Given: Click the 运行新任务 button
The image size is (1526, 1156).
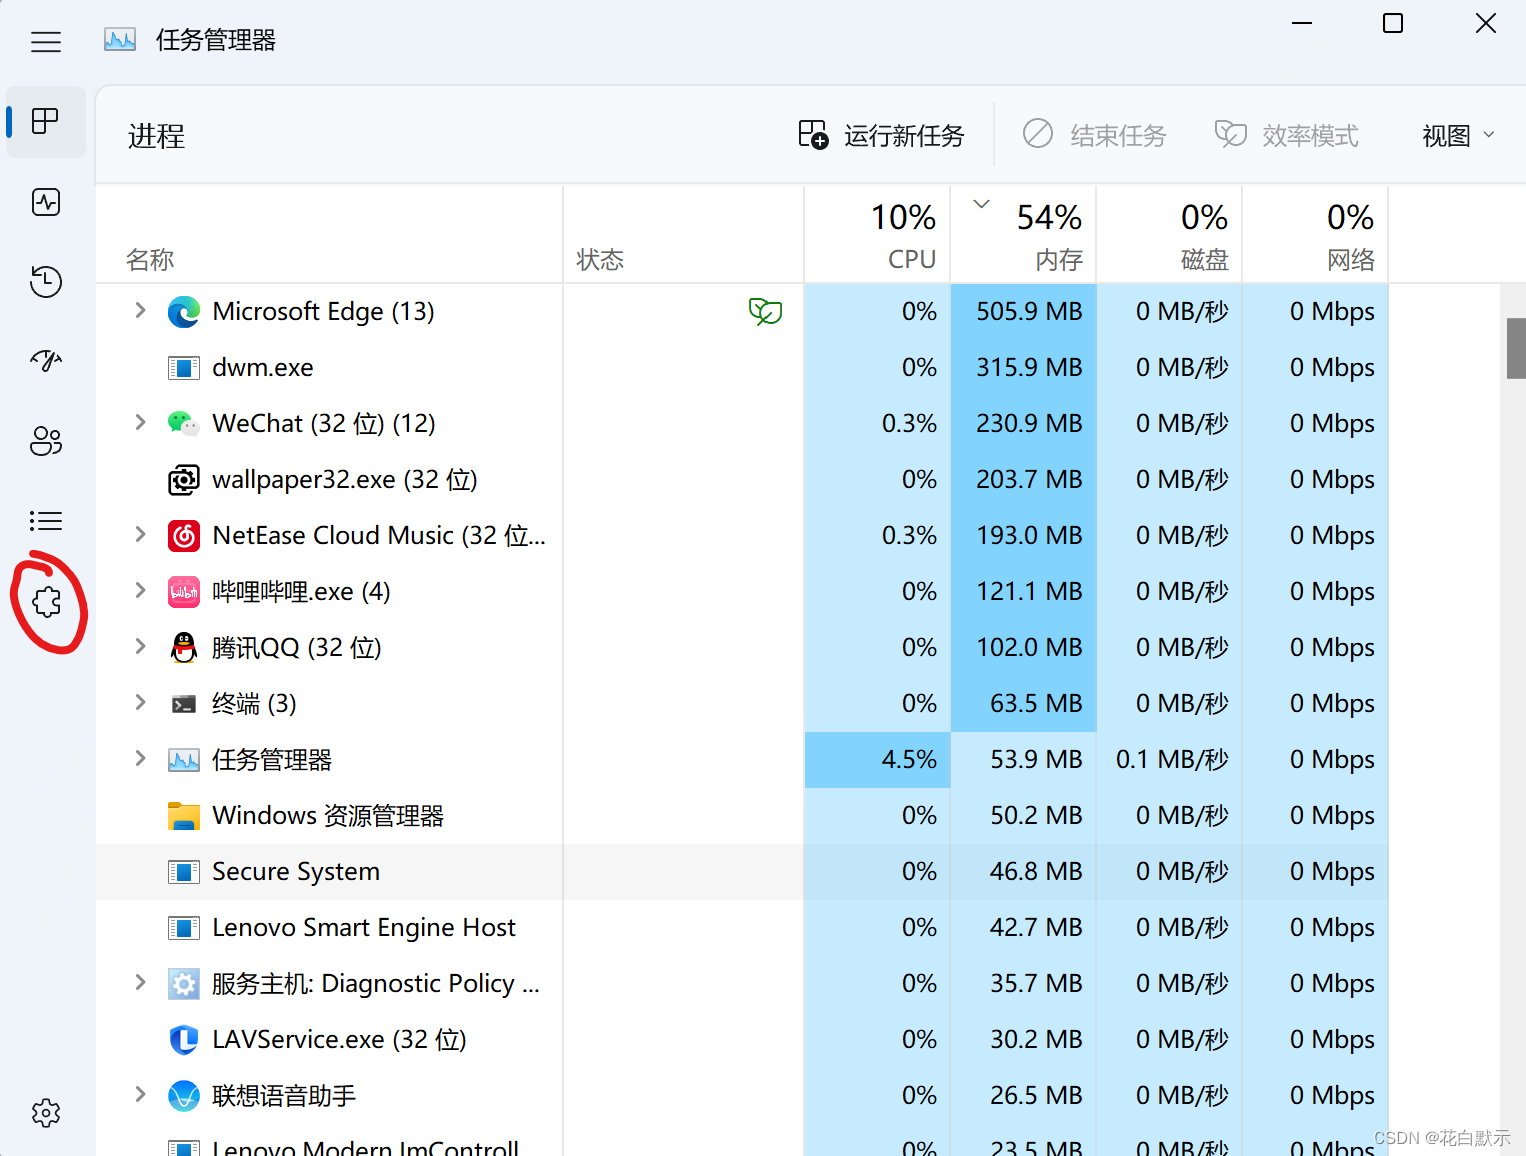Looking at the screenshot, I should [x=882, y=135].
